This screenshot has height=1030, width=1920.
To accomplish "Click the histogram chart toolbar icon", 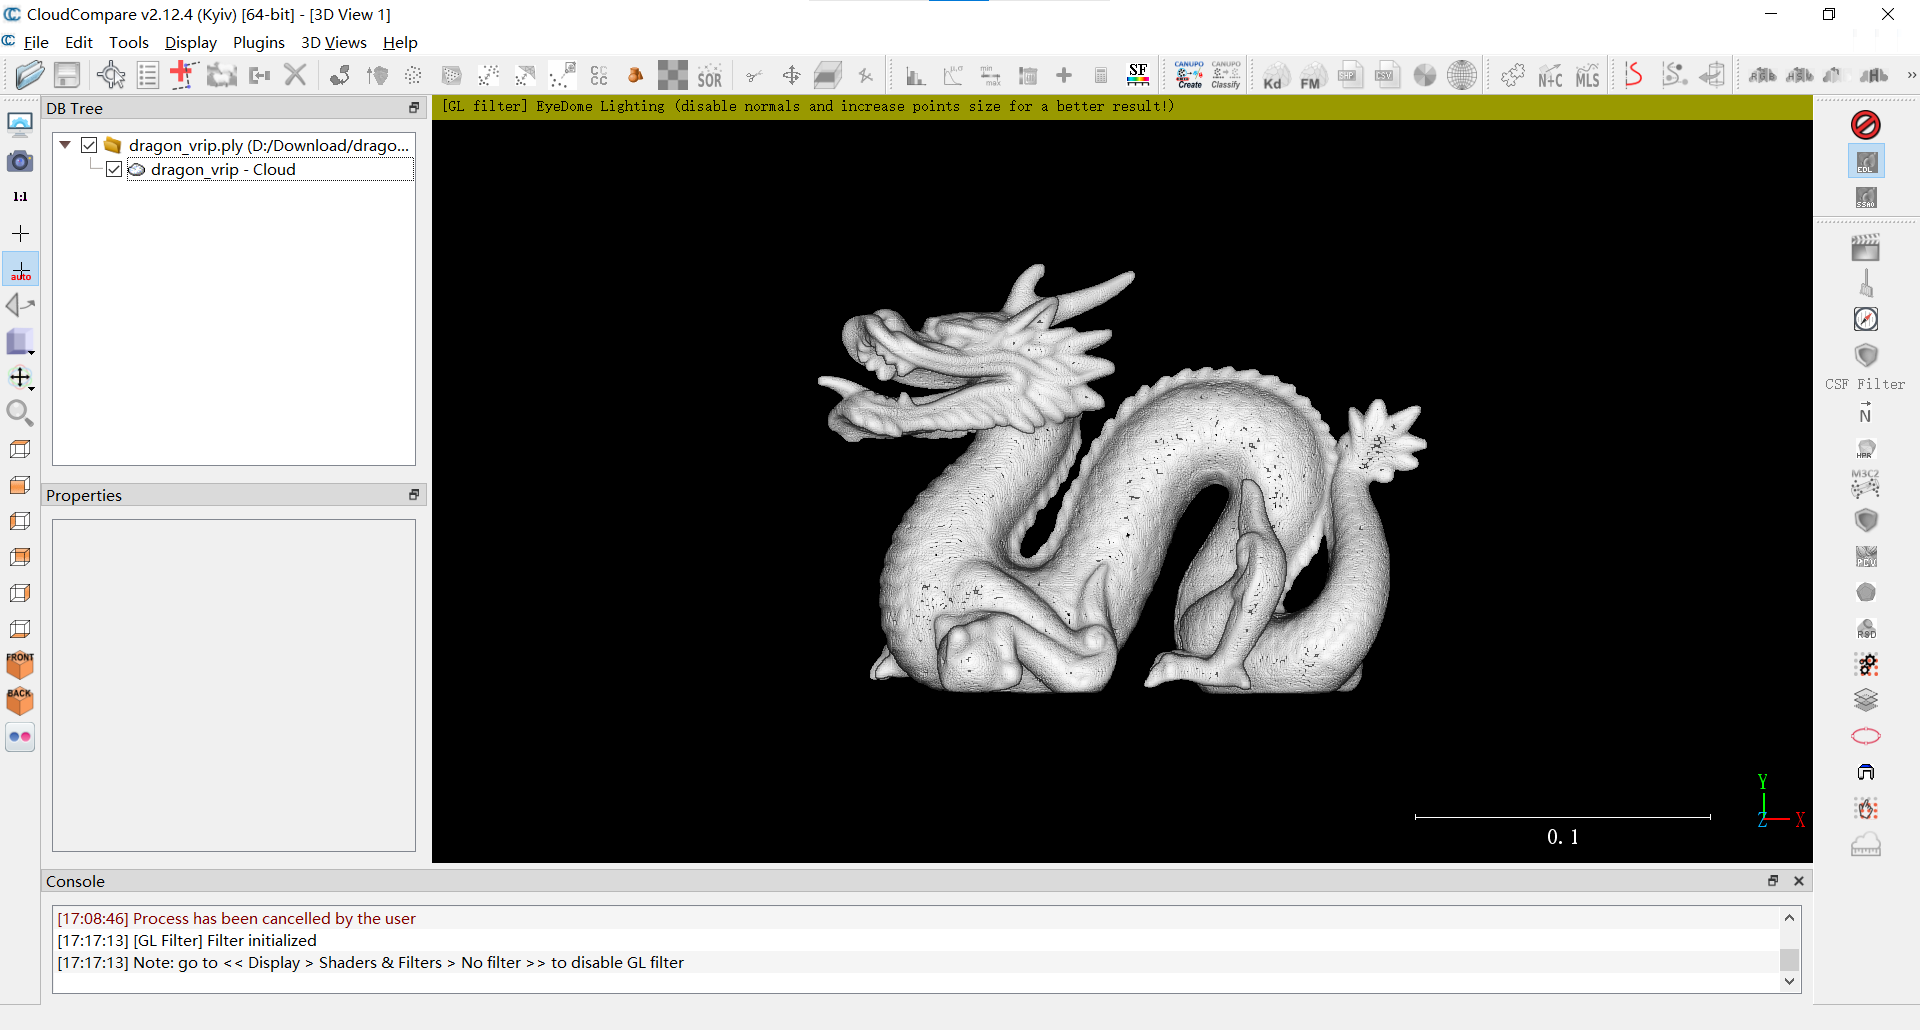I will 915,76.
